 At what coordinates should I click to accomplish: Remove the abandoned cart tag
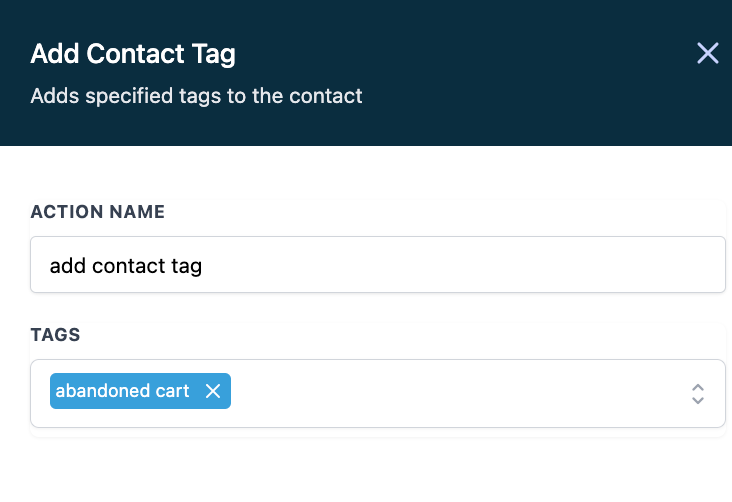[x=213, y=392]
